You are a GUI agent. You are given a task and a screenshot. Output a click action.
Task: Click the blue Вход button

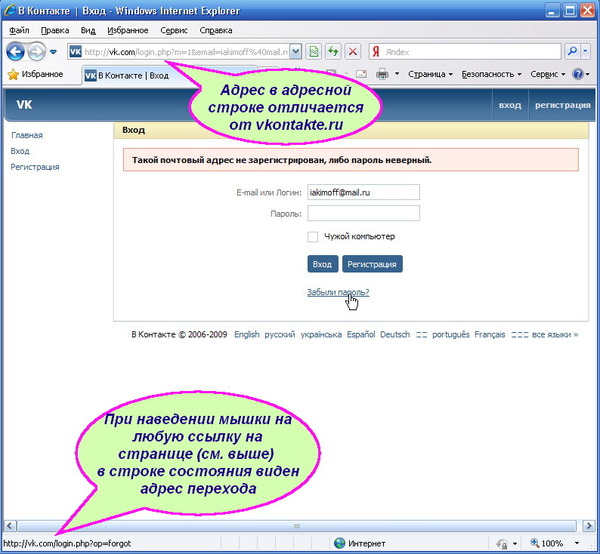coord(323,264)
